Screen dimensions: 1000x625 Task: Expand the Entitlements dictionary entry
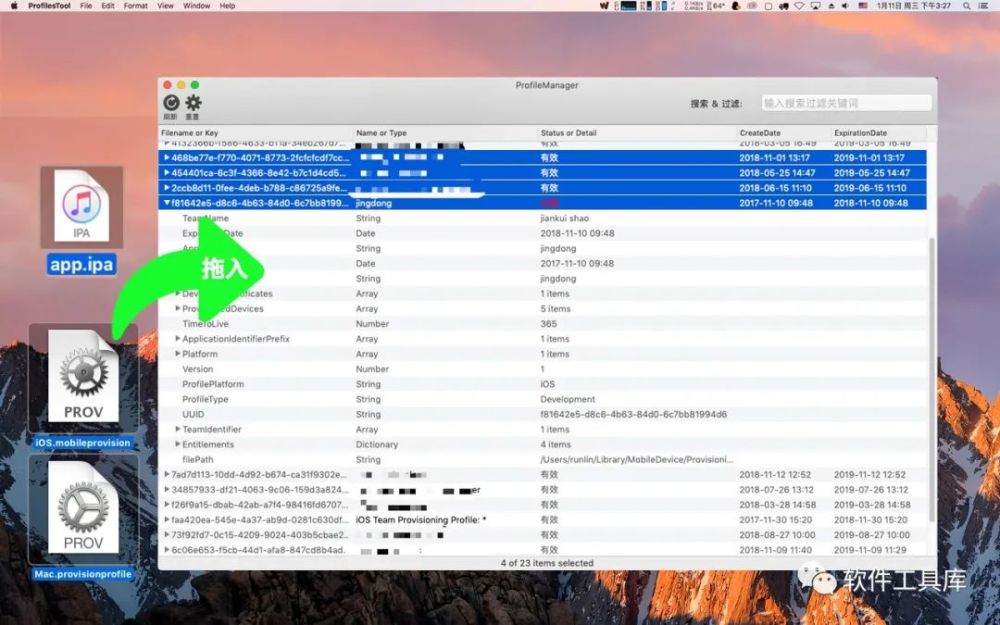(178, 445)
